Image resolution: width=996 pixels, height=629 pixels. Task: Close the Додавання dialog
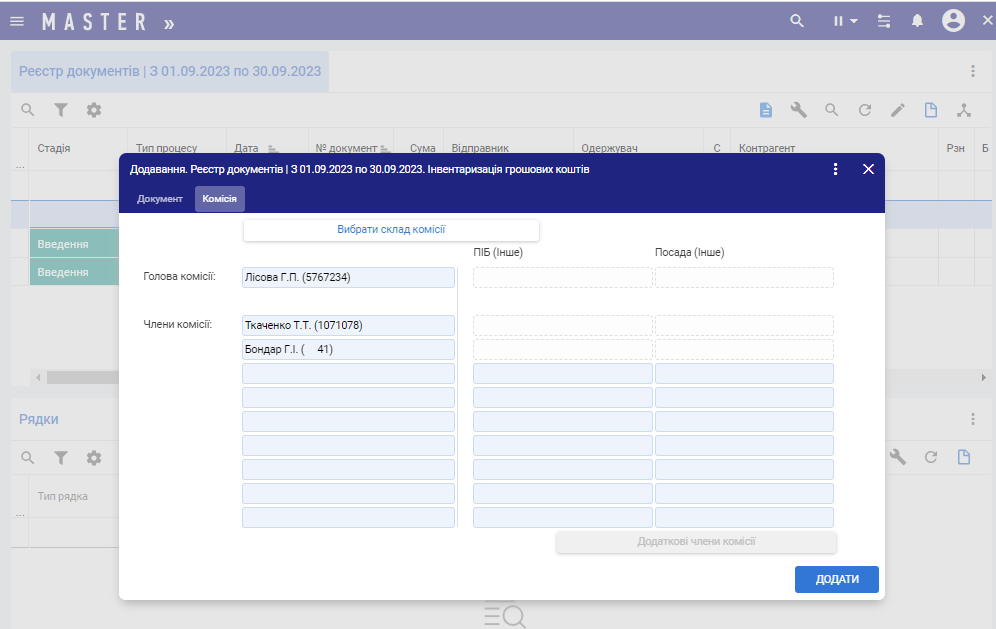click(x=868, y=169)
